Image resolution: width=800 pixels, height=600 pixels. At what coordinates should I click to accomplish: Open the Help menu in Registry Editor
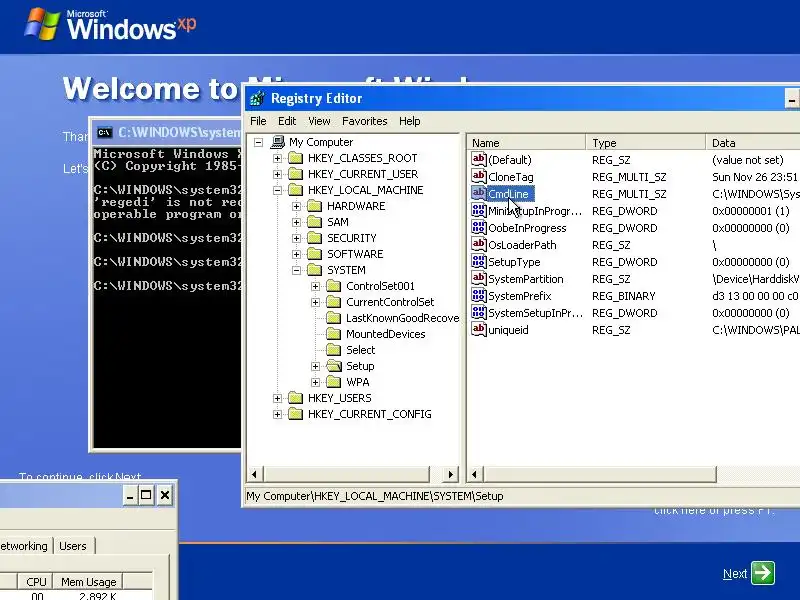[409, 121]
